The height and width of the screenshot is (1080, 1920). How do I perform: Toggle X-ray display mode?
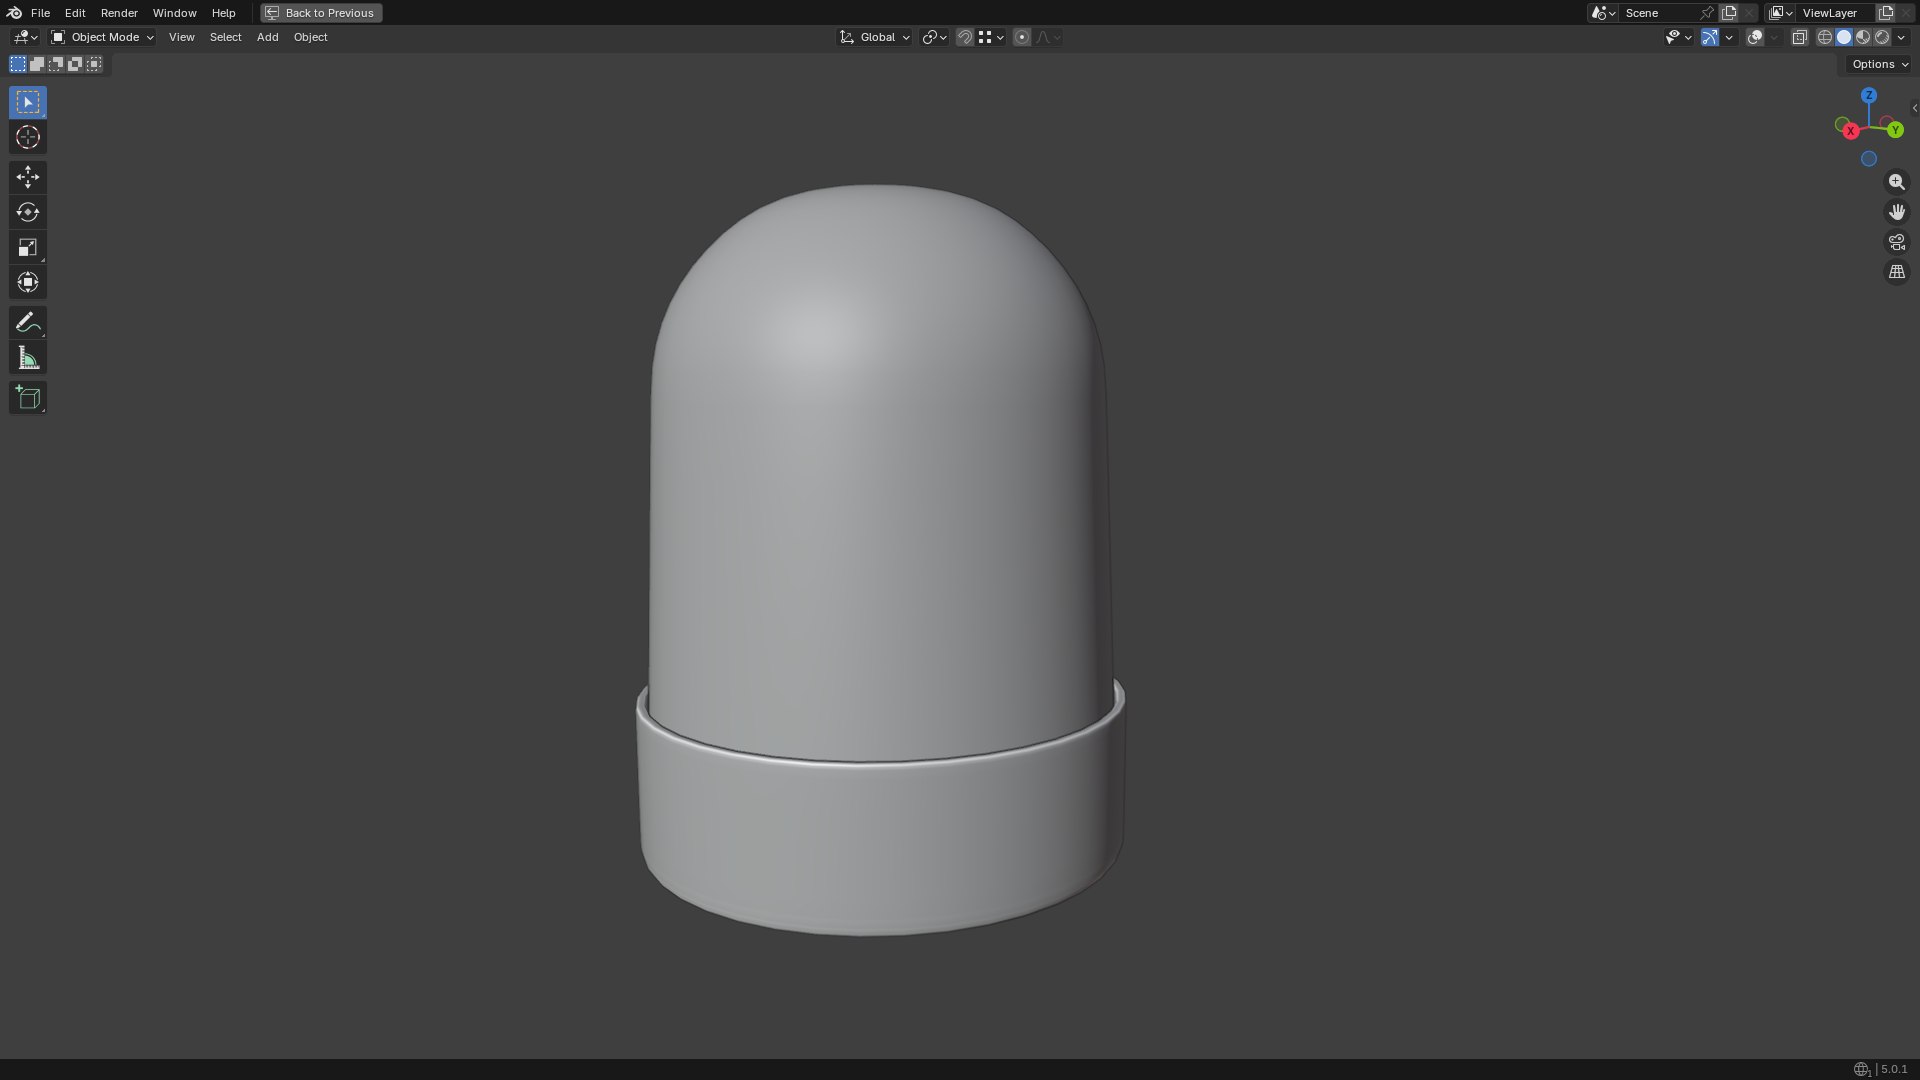pos(1799,37)
